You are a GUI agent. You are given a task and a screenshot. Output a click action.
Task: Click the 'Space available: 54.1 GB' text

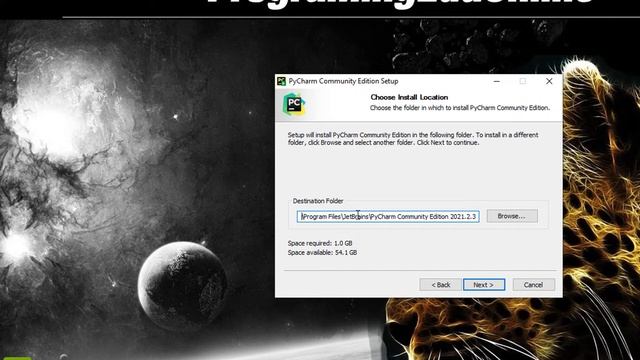tap(322, 253)
